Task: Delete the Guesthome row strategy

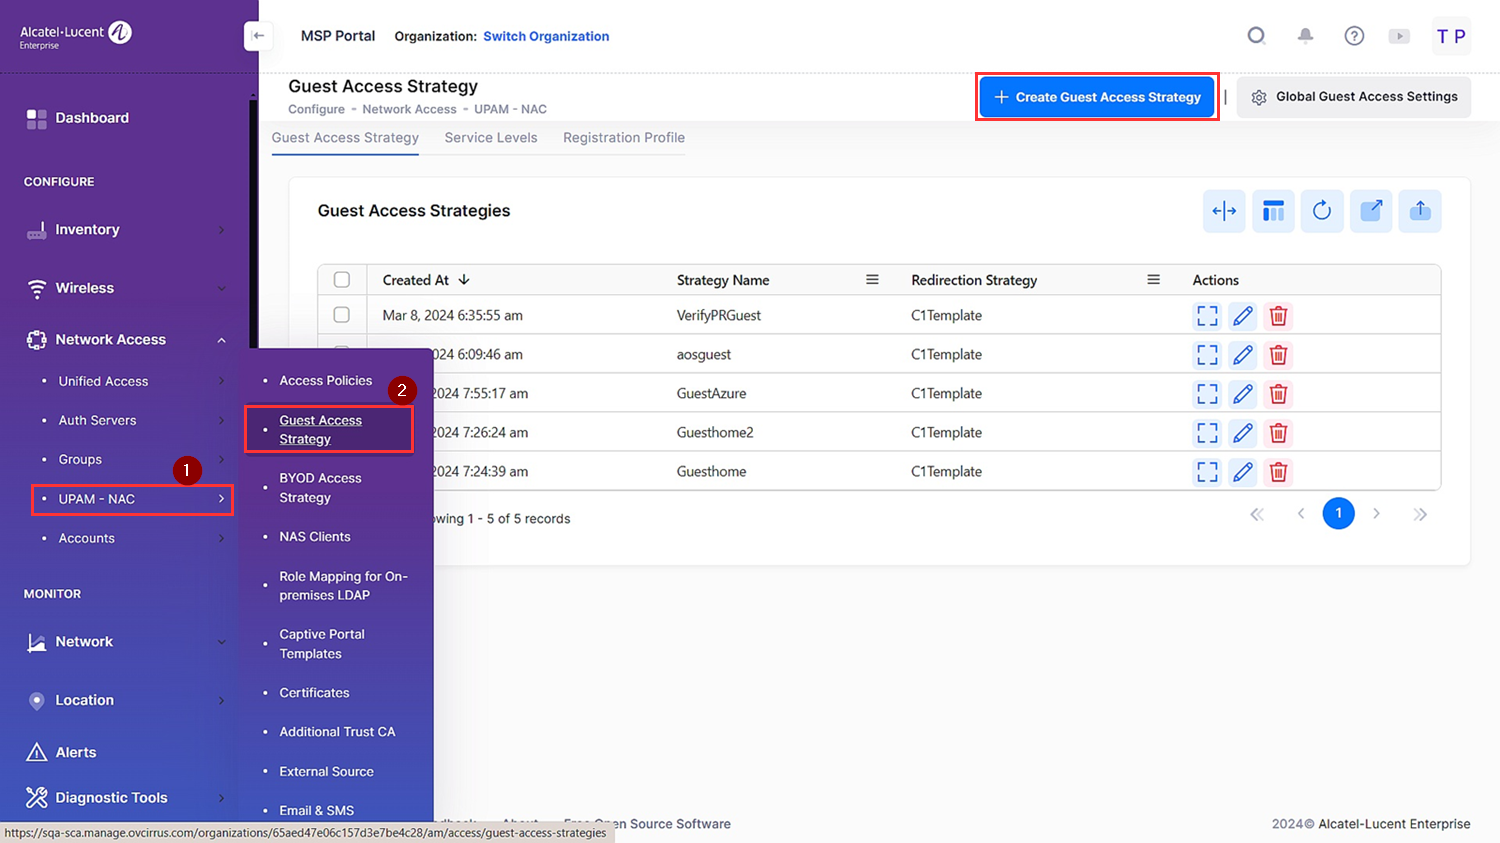Action: (1278, 472)
